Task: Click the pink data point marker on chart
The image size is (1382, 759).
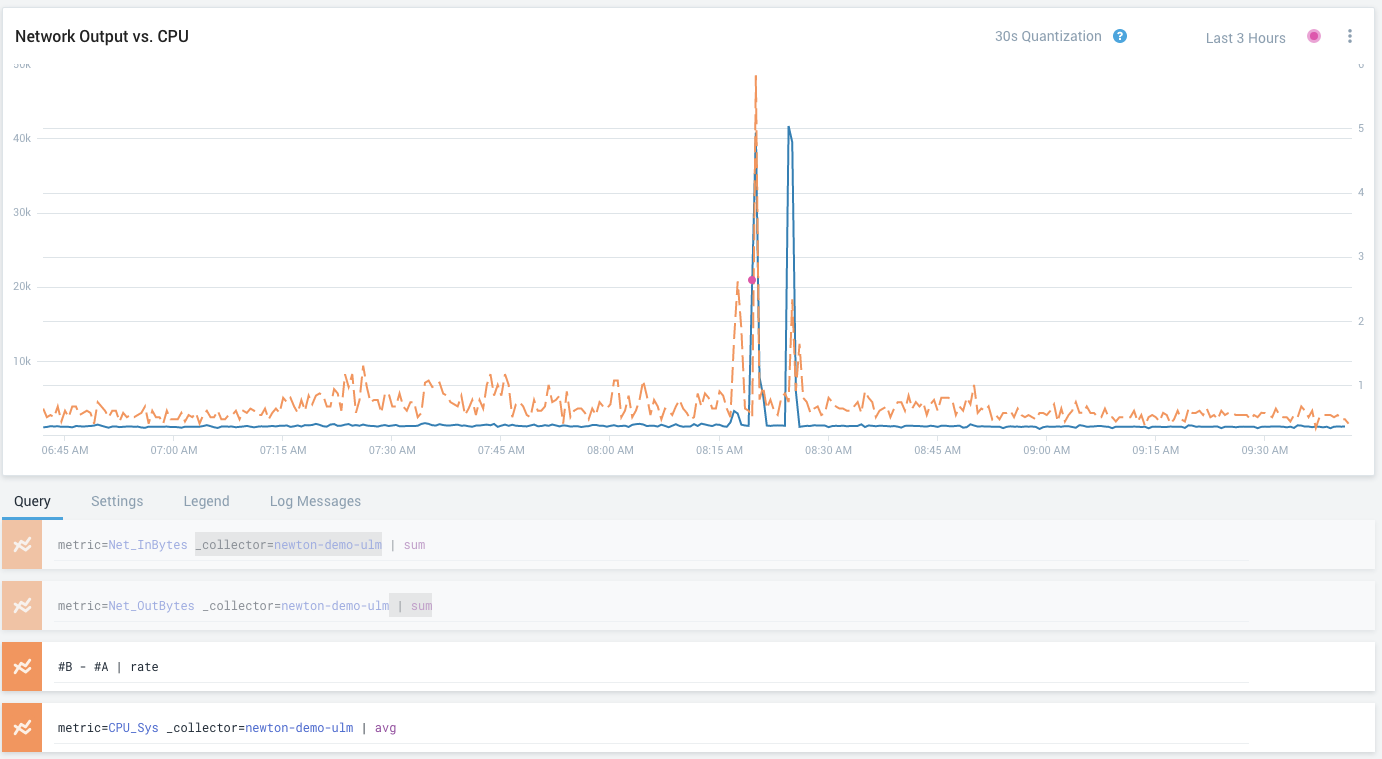Action: pos(752,280)
